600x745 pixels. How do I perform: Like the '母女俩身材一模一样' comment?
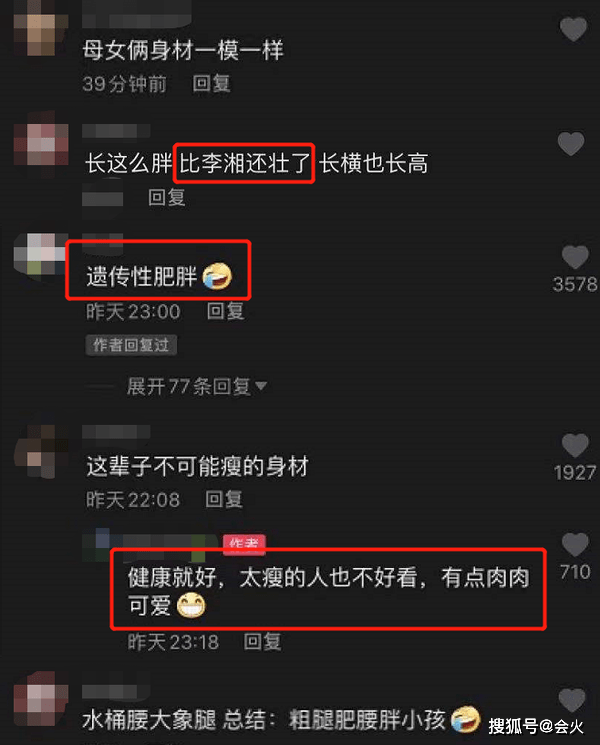point(573,29)
